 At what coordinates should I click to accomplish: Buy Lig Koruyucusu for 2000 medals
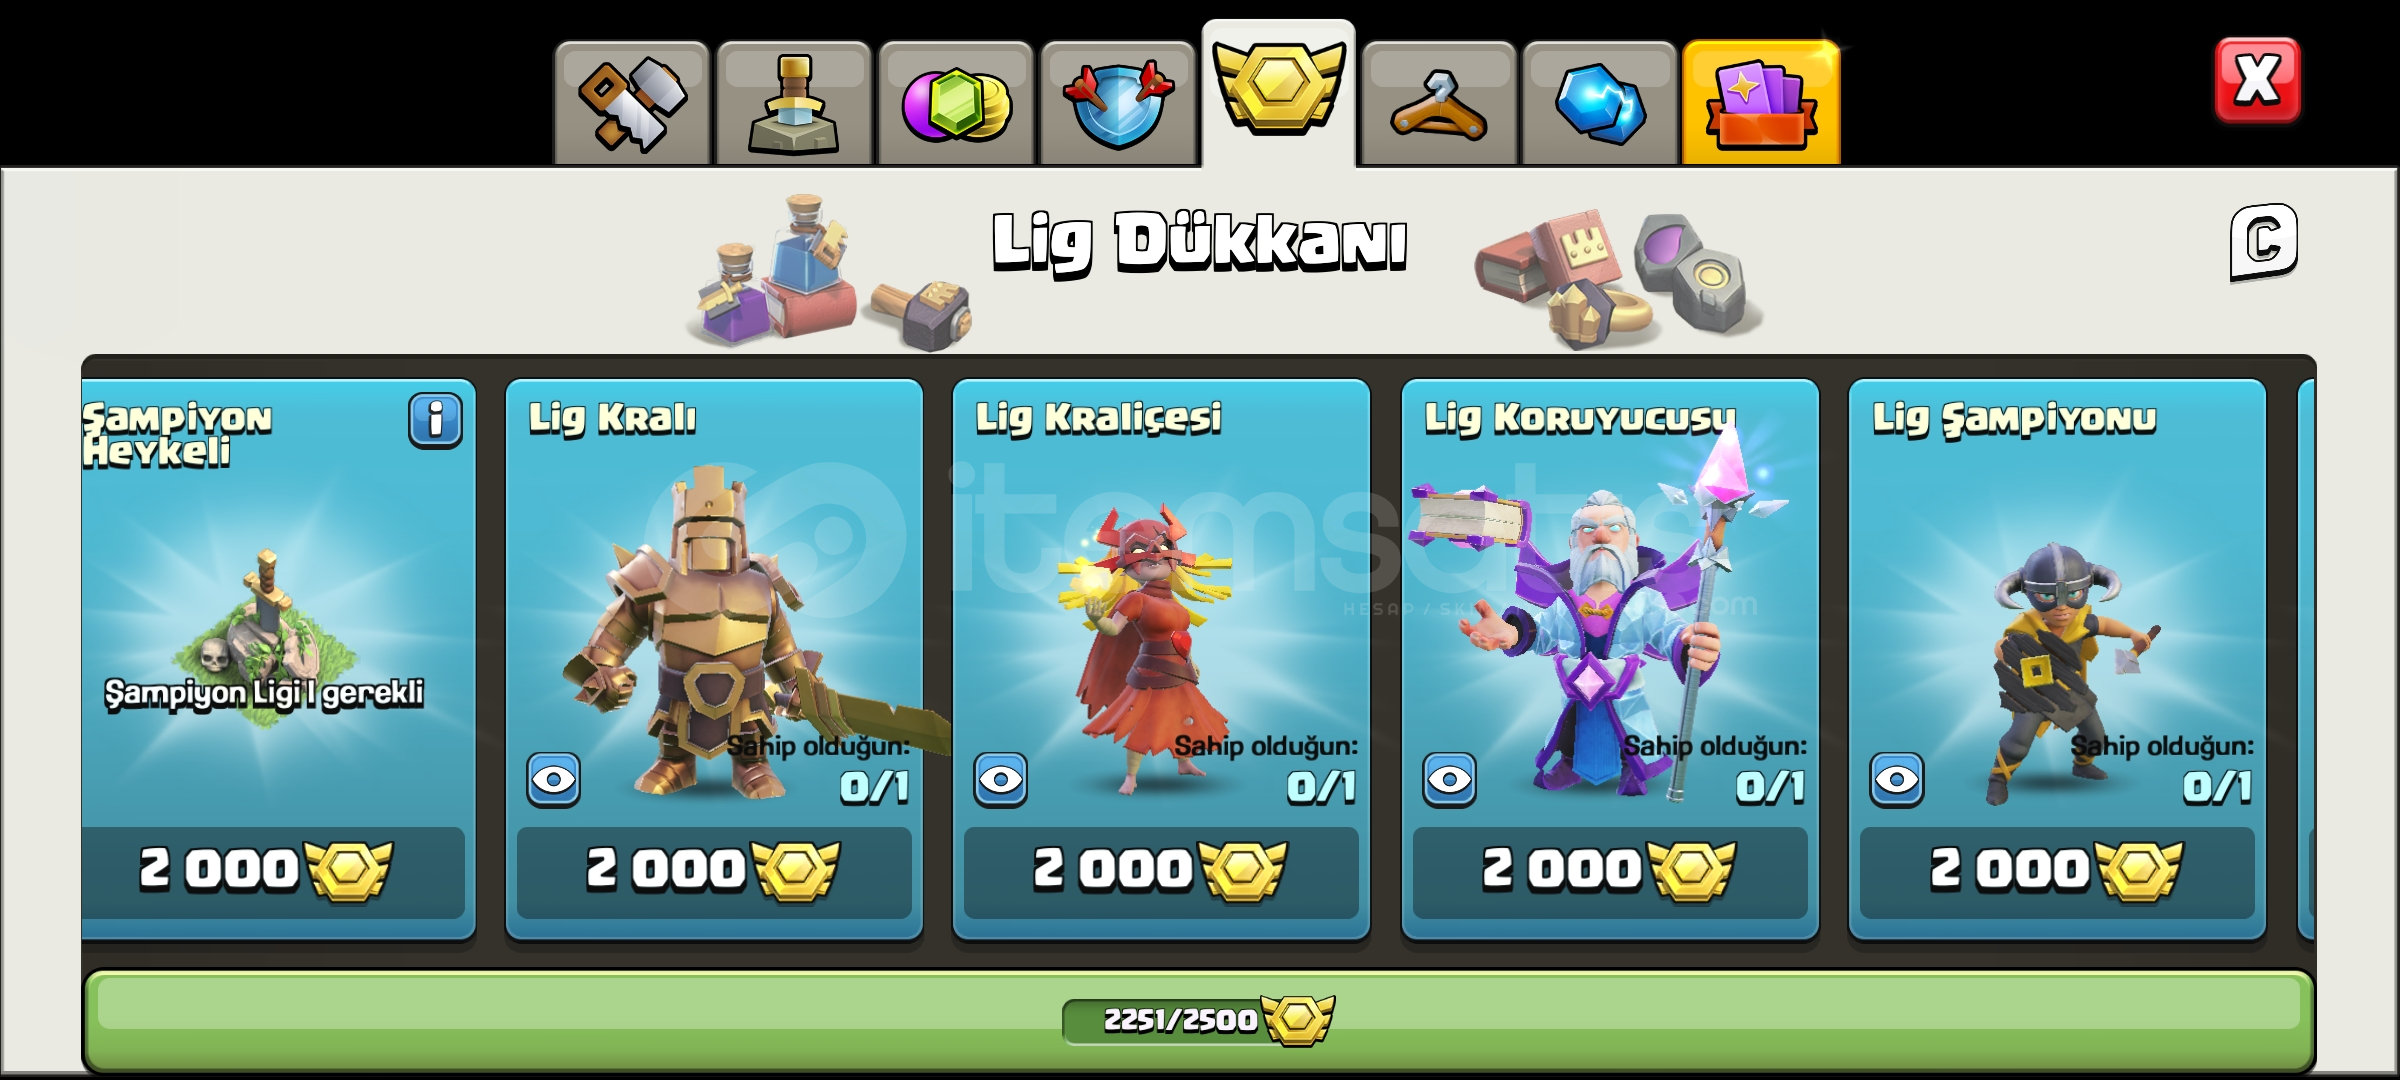pos(1610,872)
